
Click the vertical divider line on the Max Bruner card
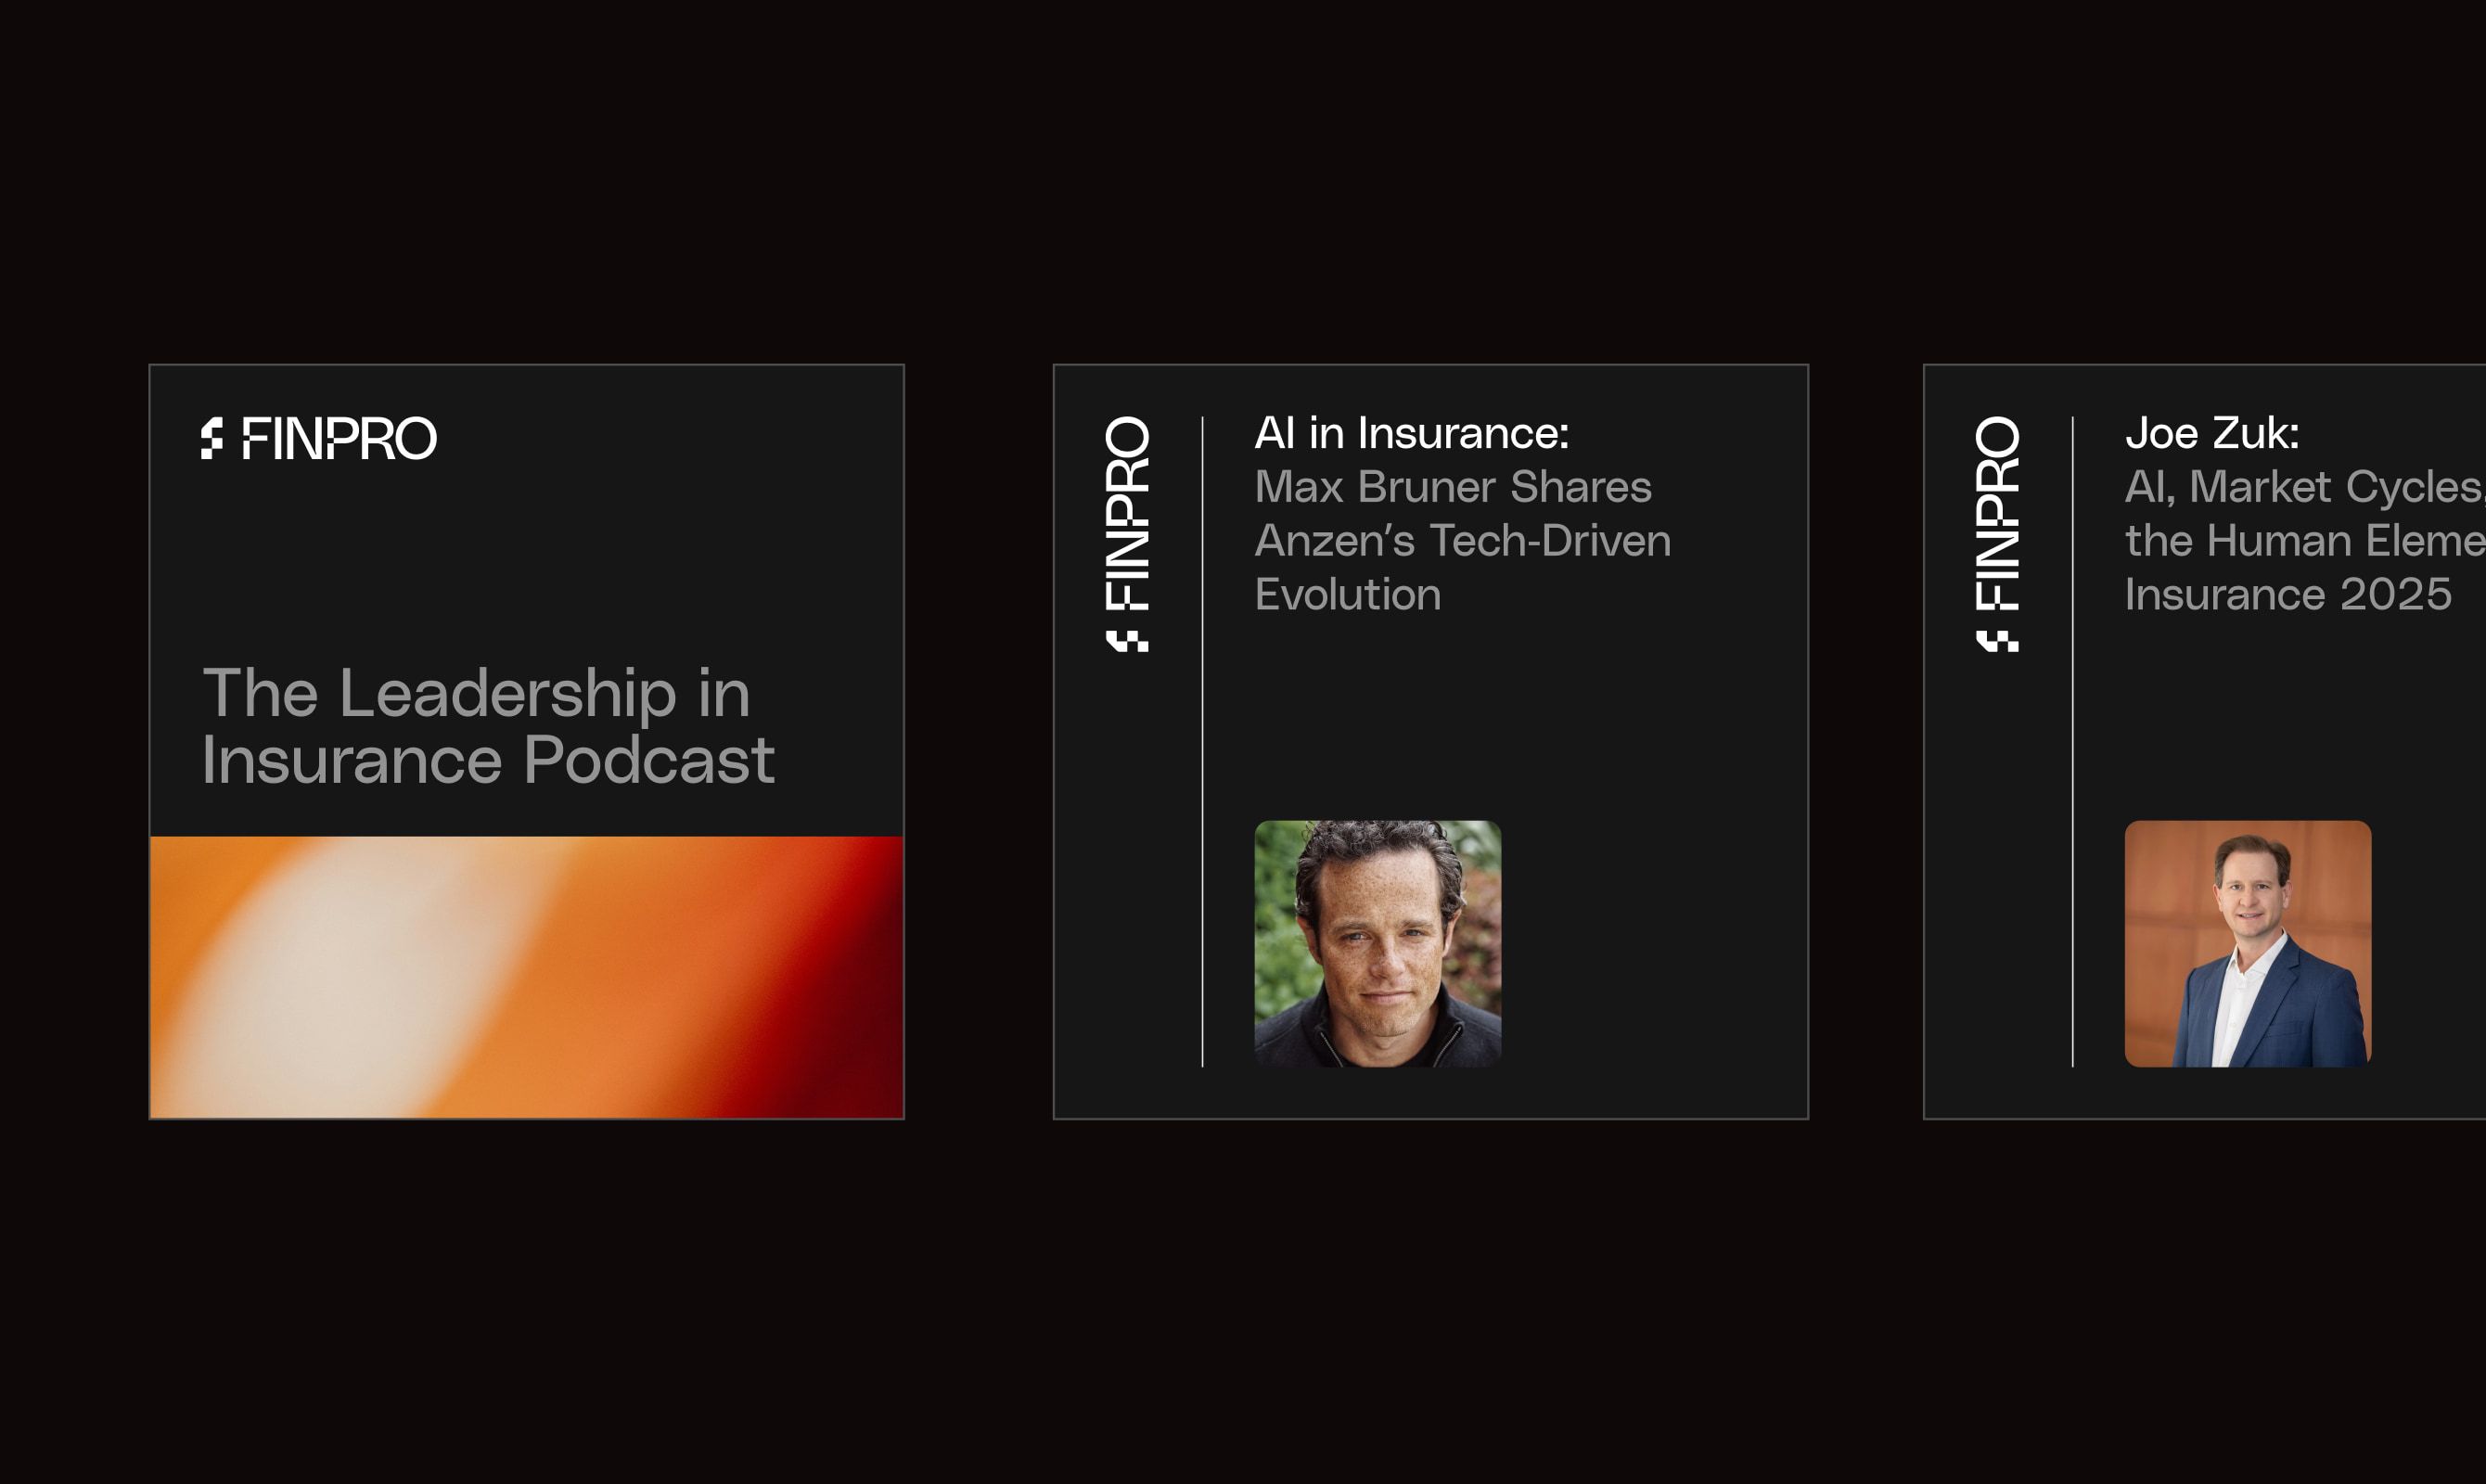1202,742
